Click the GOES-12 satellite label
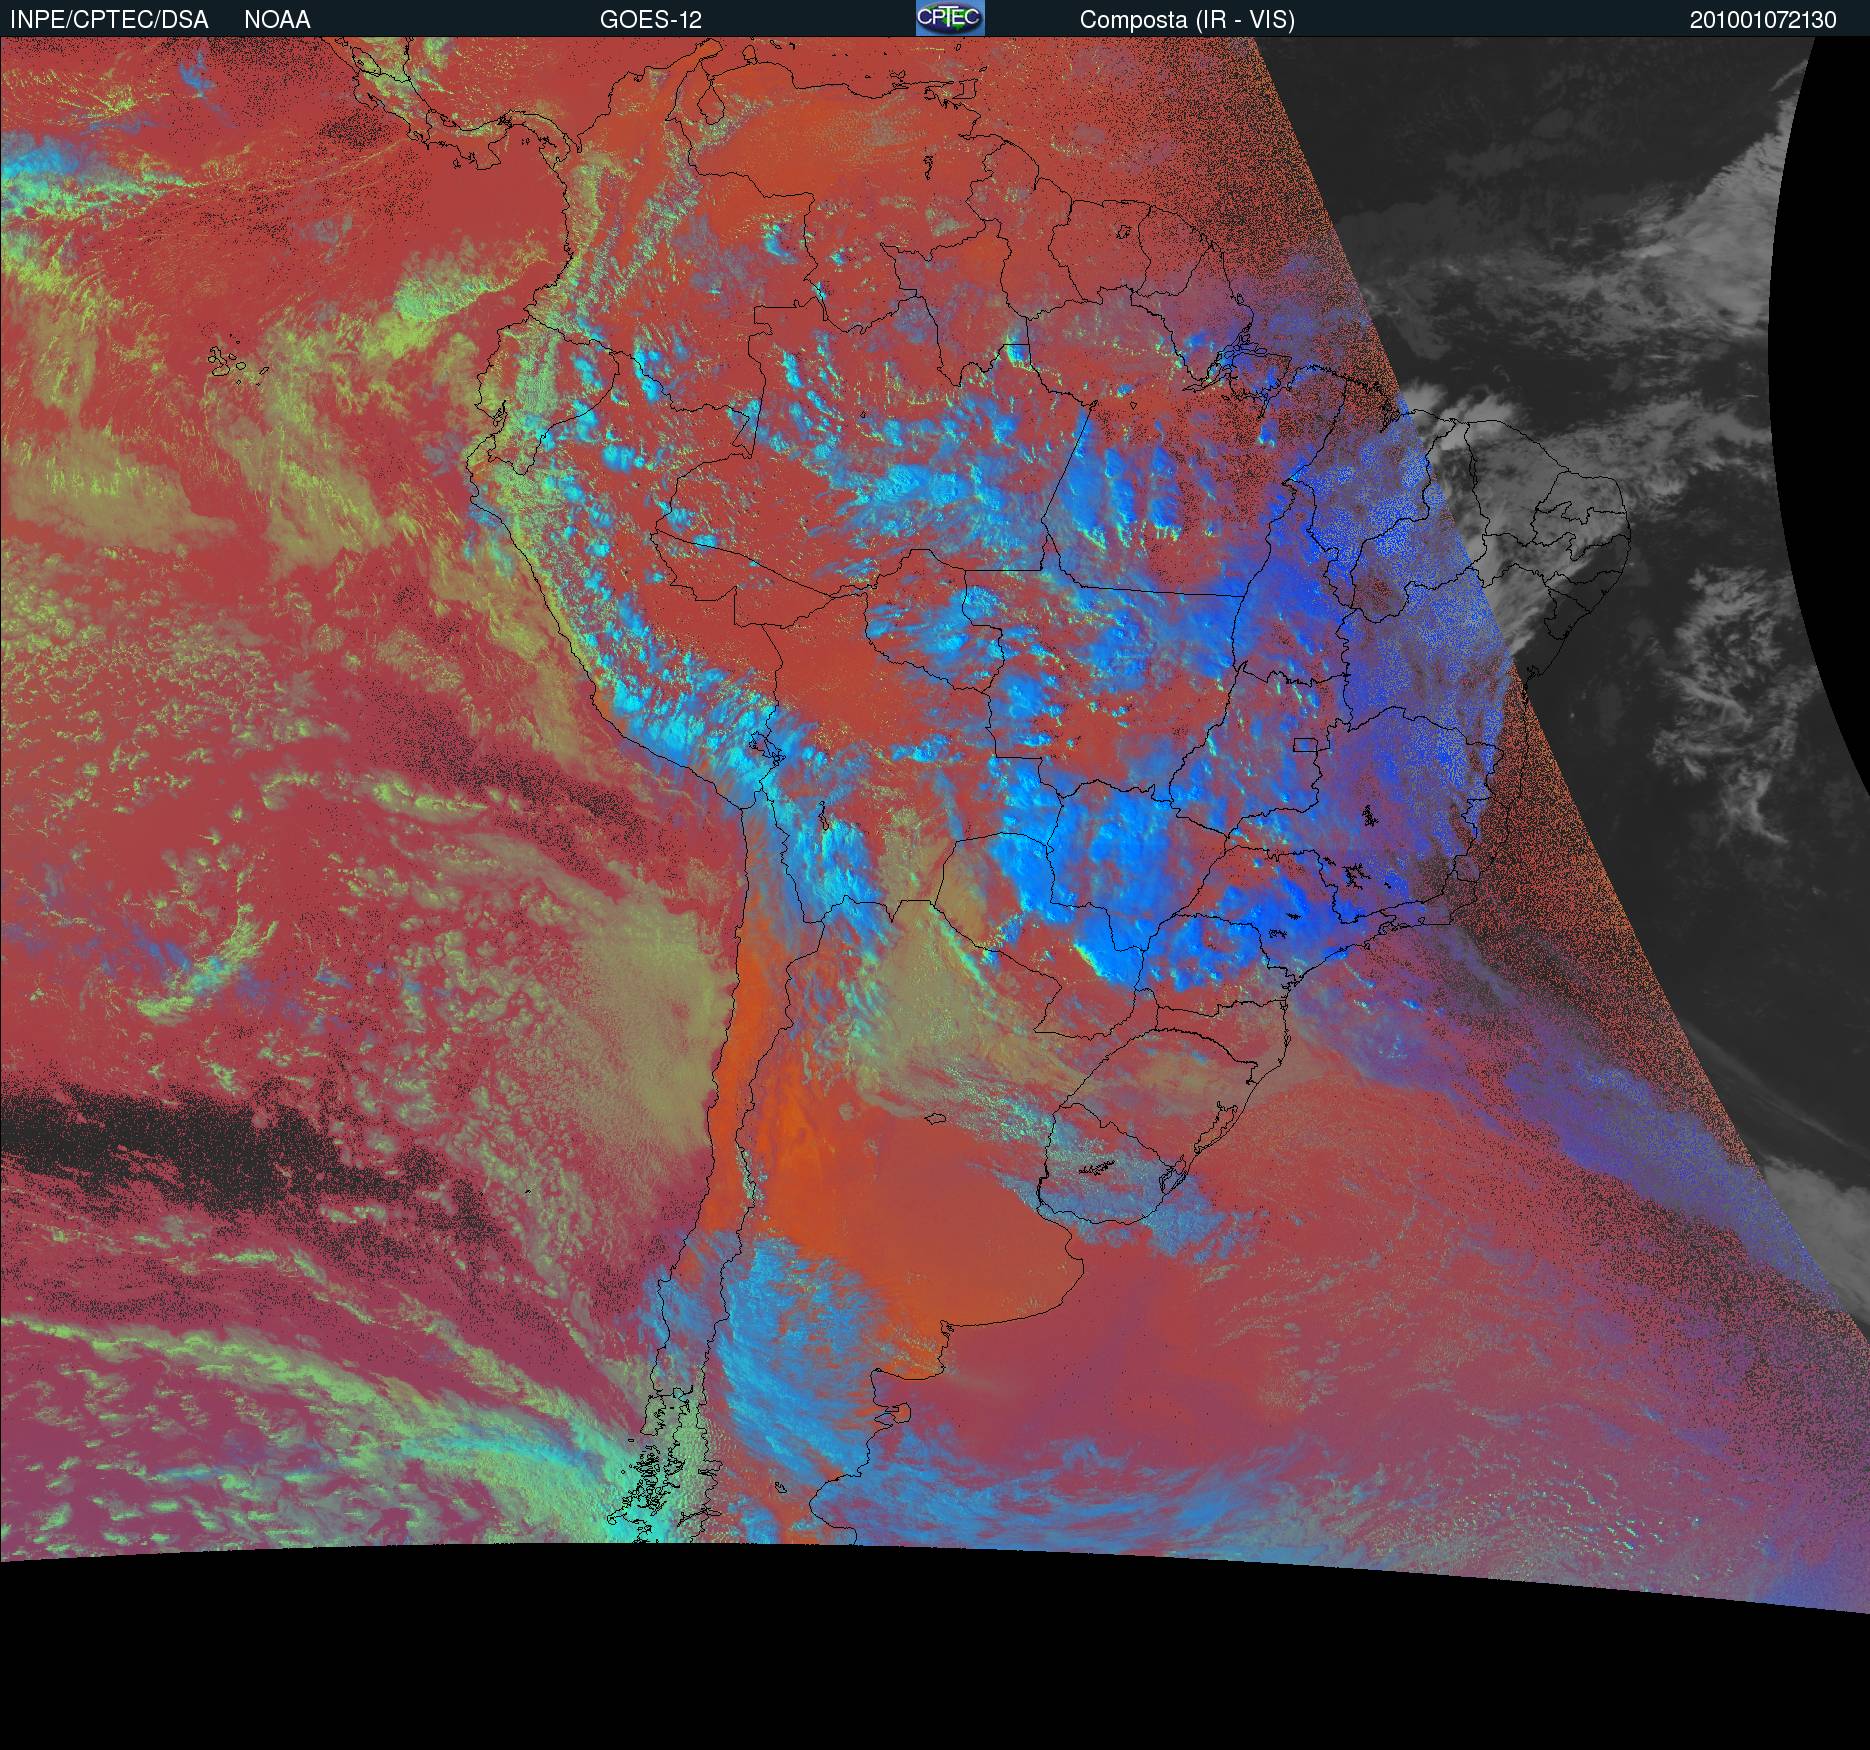1870x1750 pixels. pyautogui.click(x=650, y=20)
